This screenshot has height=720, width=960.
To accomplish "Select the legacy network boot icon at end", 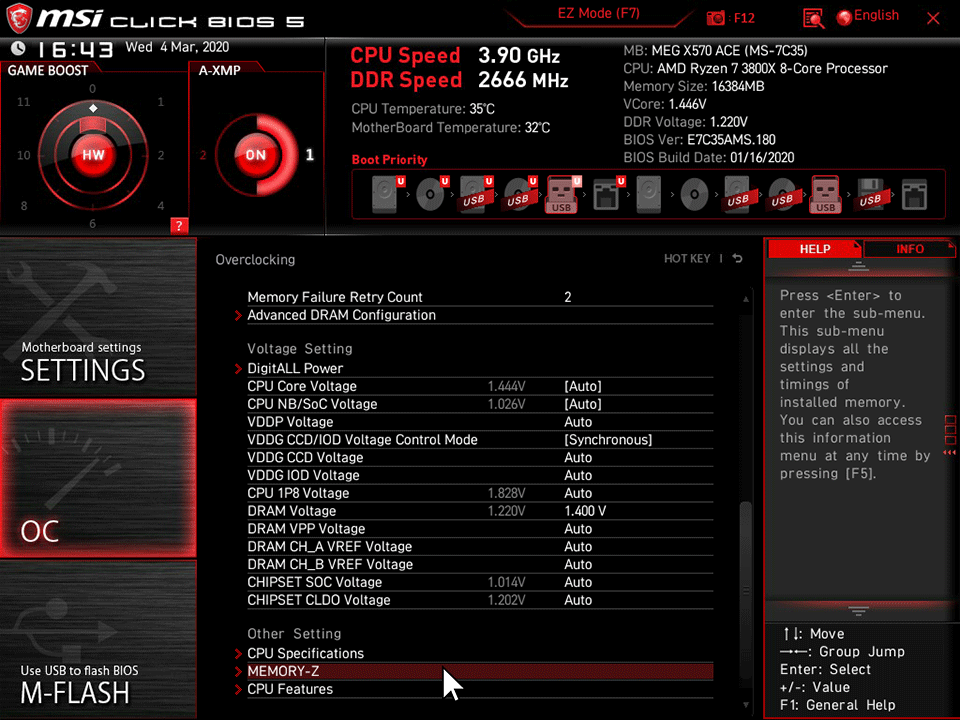I will point(914,194).
